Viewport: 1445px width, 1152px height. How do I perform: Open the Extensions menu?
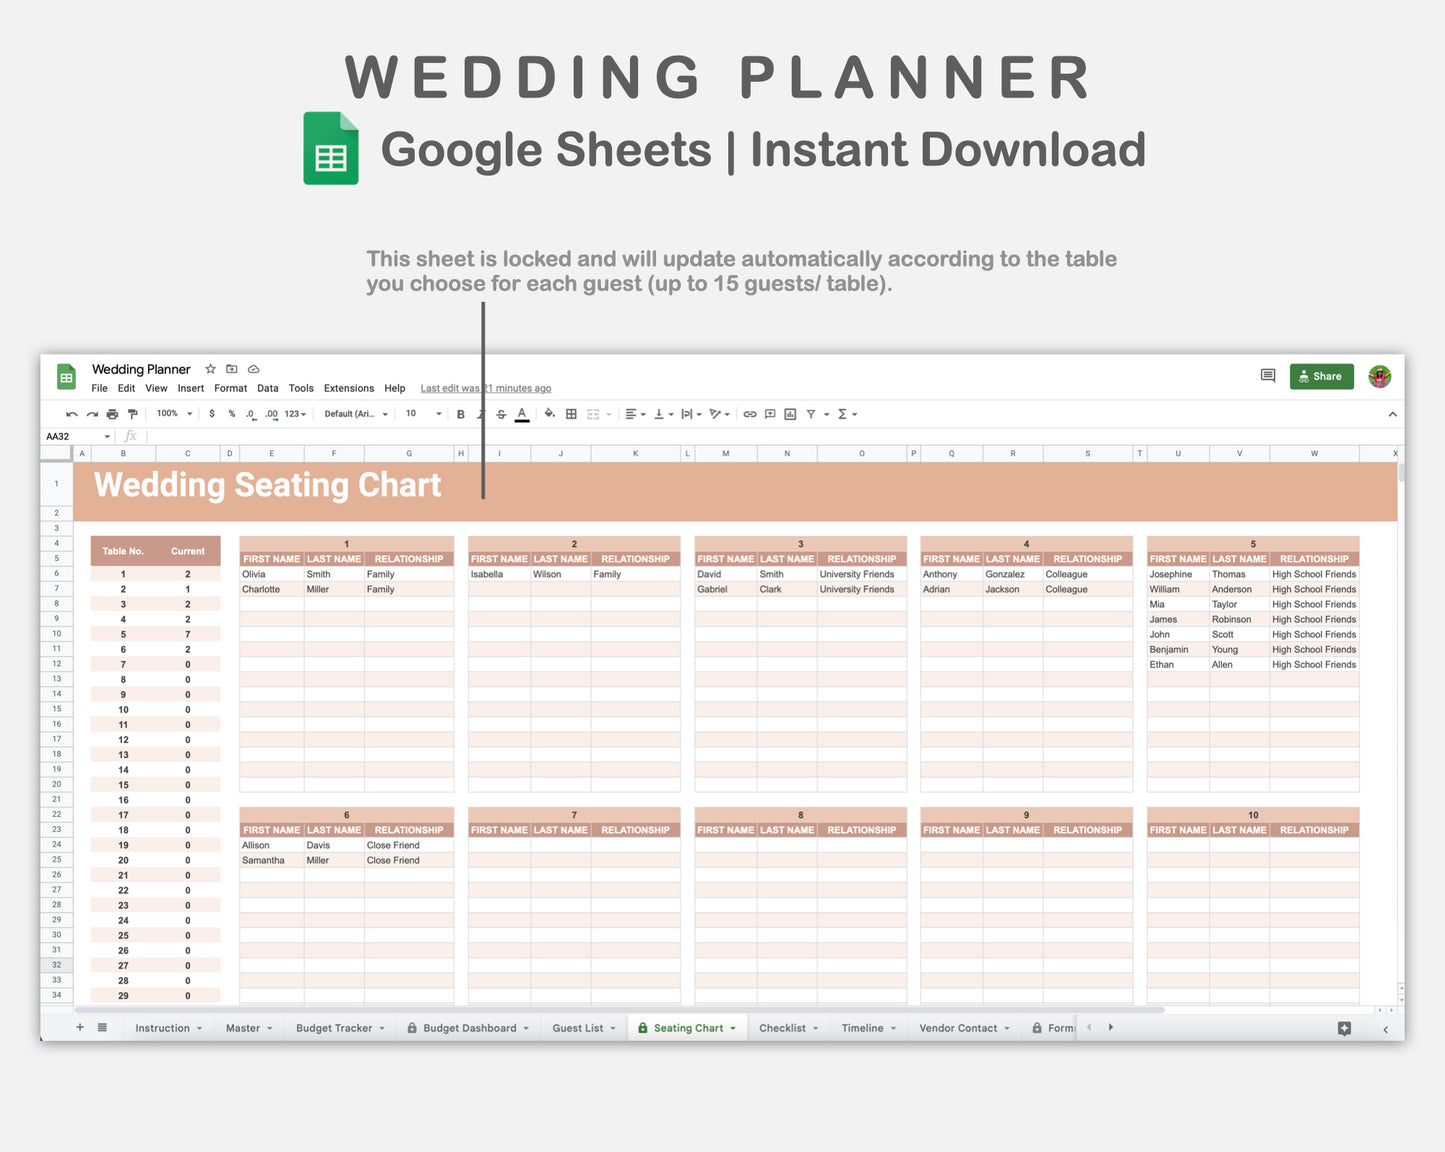coord(348,388)
